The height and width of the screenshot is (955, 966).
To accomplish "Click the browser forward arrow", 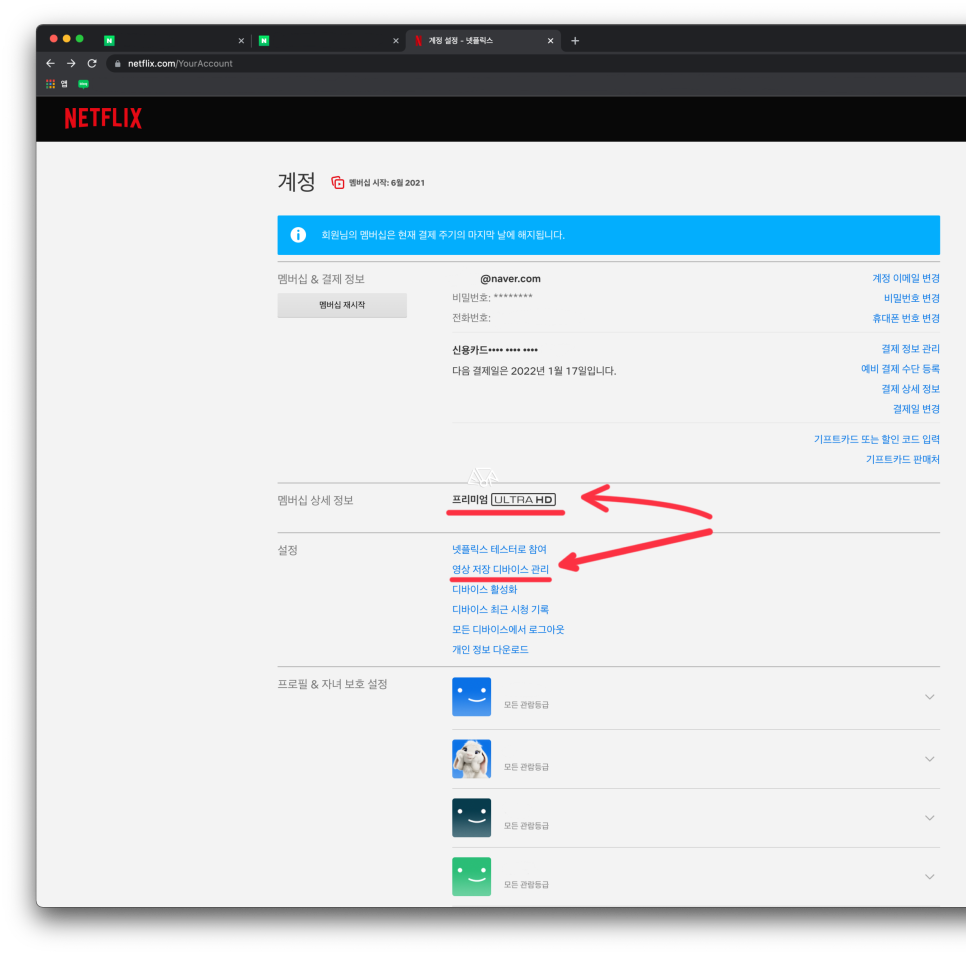I will [71, 63].
